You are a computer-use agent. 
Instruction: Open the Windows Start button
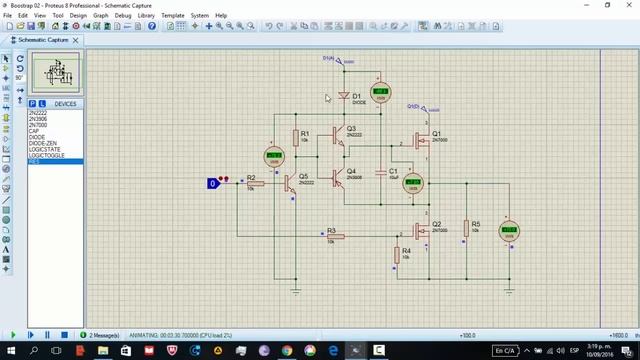coord(11,351)
